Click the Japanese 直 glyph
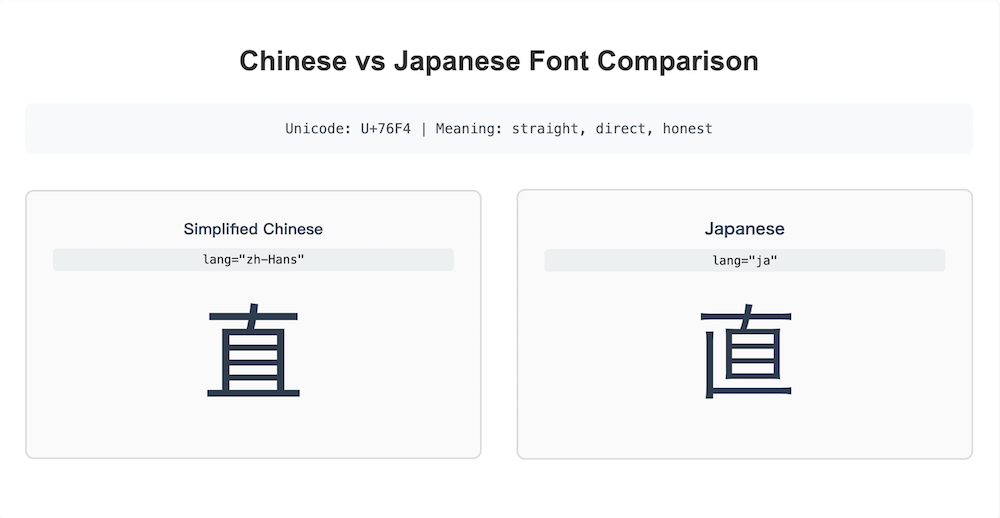 (x=745, y=352)
